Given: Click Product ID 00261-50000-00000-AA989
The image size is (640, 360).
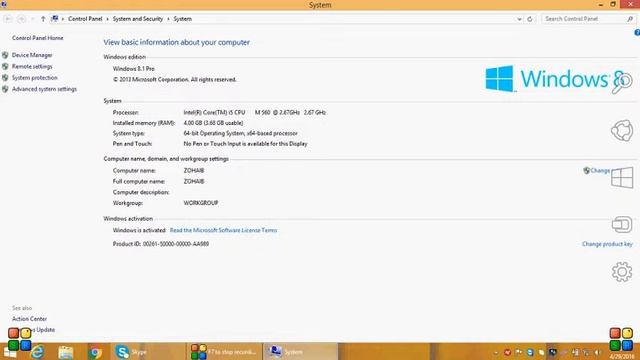Looking at the screenshot, I should [161, 244].
